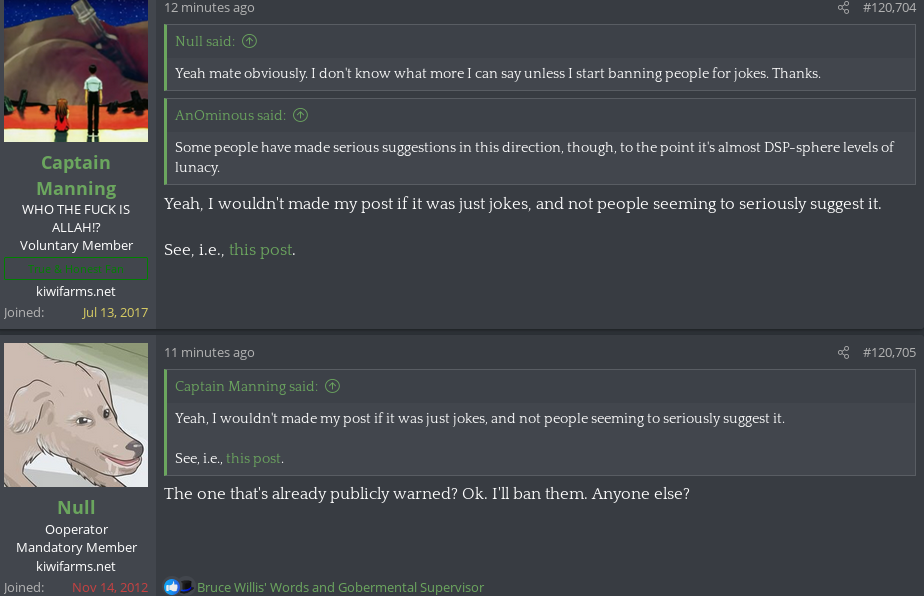
Task: Click the True & Honest Fan badge
Action: point(76,269)
